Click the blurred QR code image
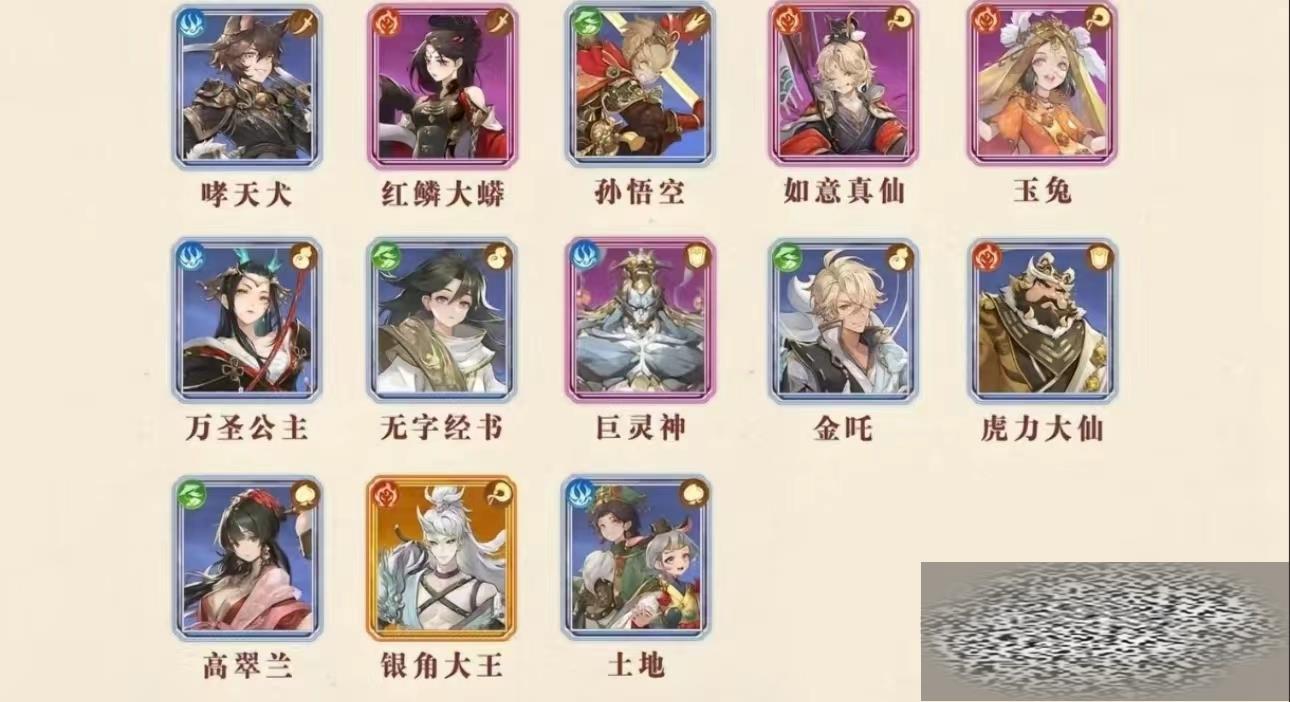The height and width of the screenshot is (702, 1290). coord(1105,631)
